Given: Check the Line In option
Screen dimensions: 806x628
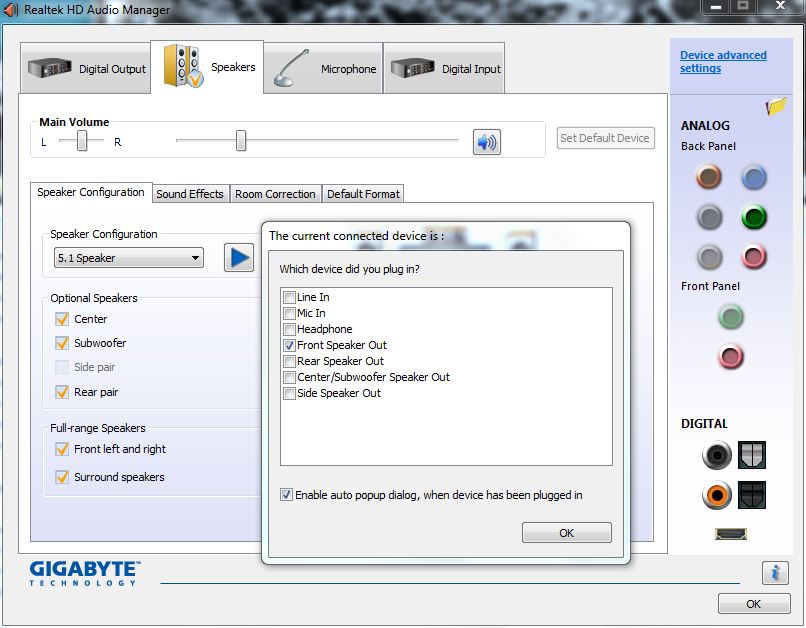Looking at the screenshot, I should [289, 297].
